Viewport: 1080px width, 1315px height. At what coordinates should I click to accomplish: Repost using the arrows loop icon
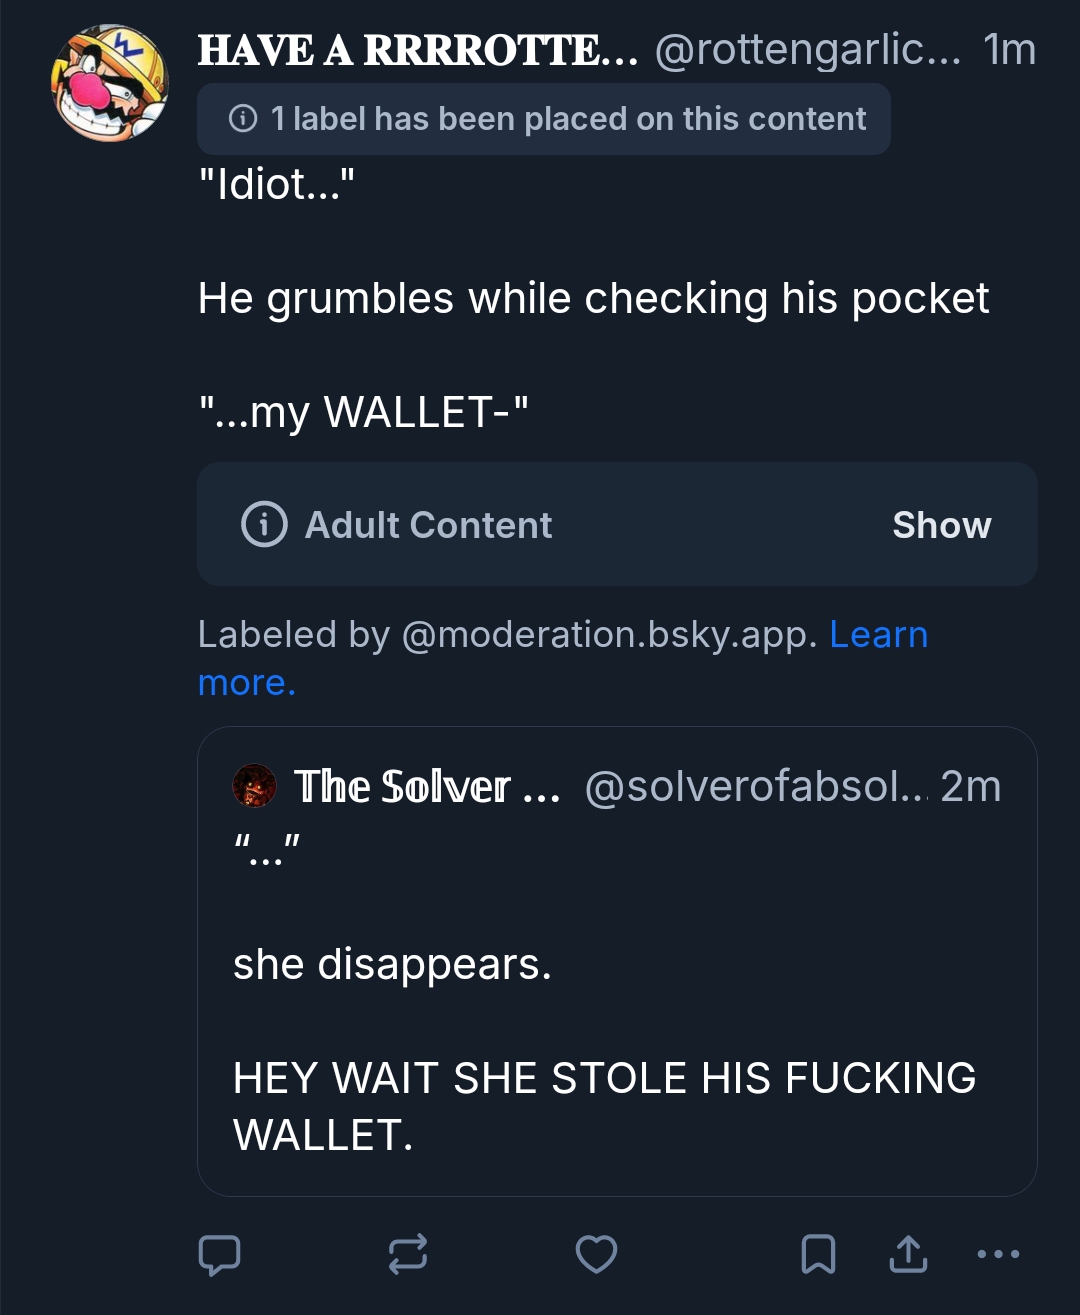tap(408, 1254)
